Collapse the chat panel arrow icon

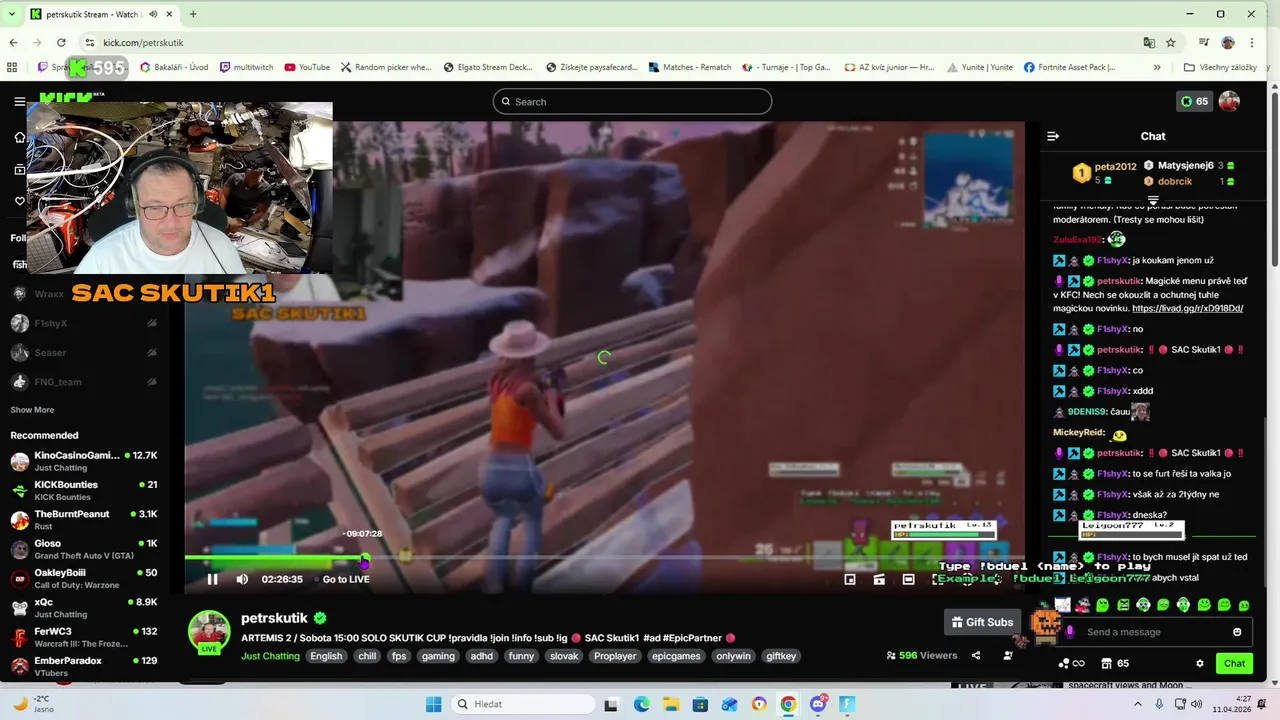click(1052, 136)
